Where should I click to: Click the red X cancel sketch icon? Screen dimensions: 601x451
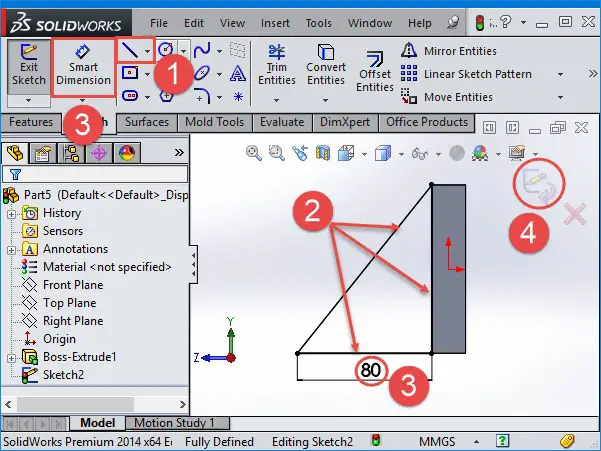click(x=575, y=214)
